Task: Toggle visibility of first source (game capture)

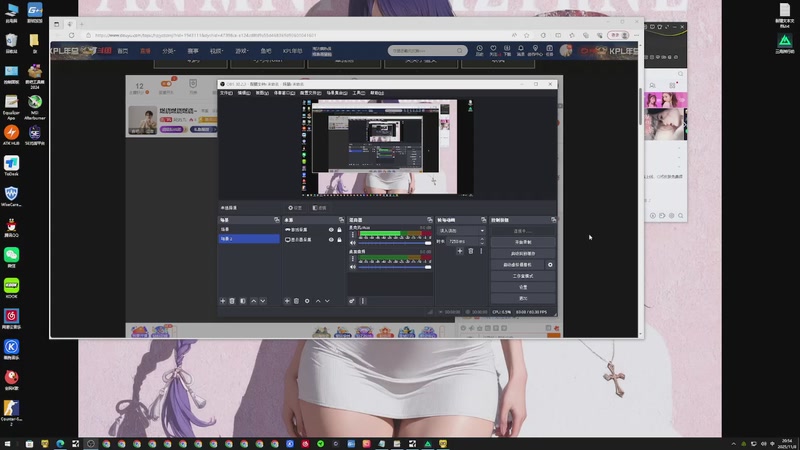Action: pos(331,230)
